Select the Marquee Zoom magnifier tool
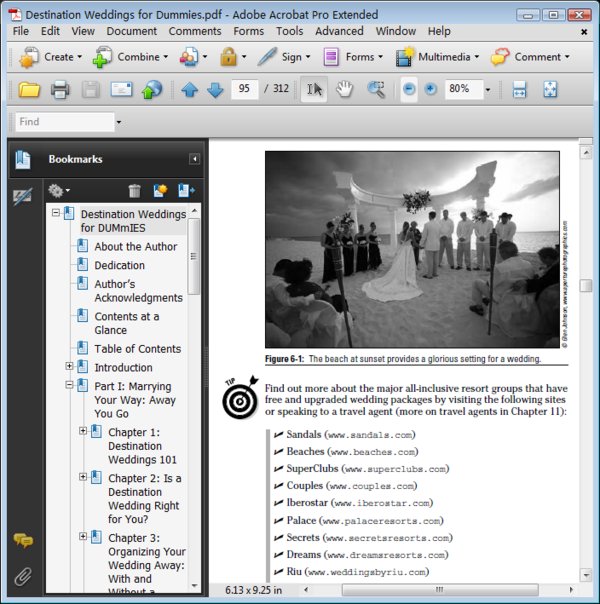Screen dimensions: 600x604 tap(376, 89)
